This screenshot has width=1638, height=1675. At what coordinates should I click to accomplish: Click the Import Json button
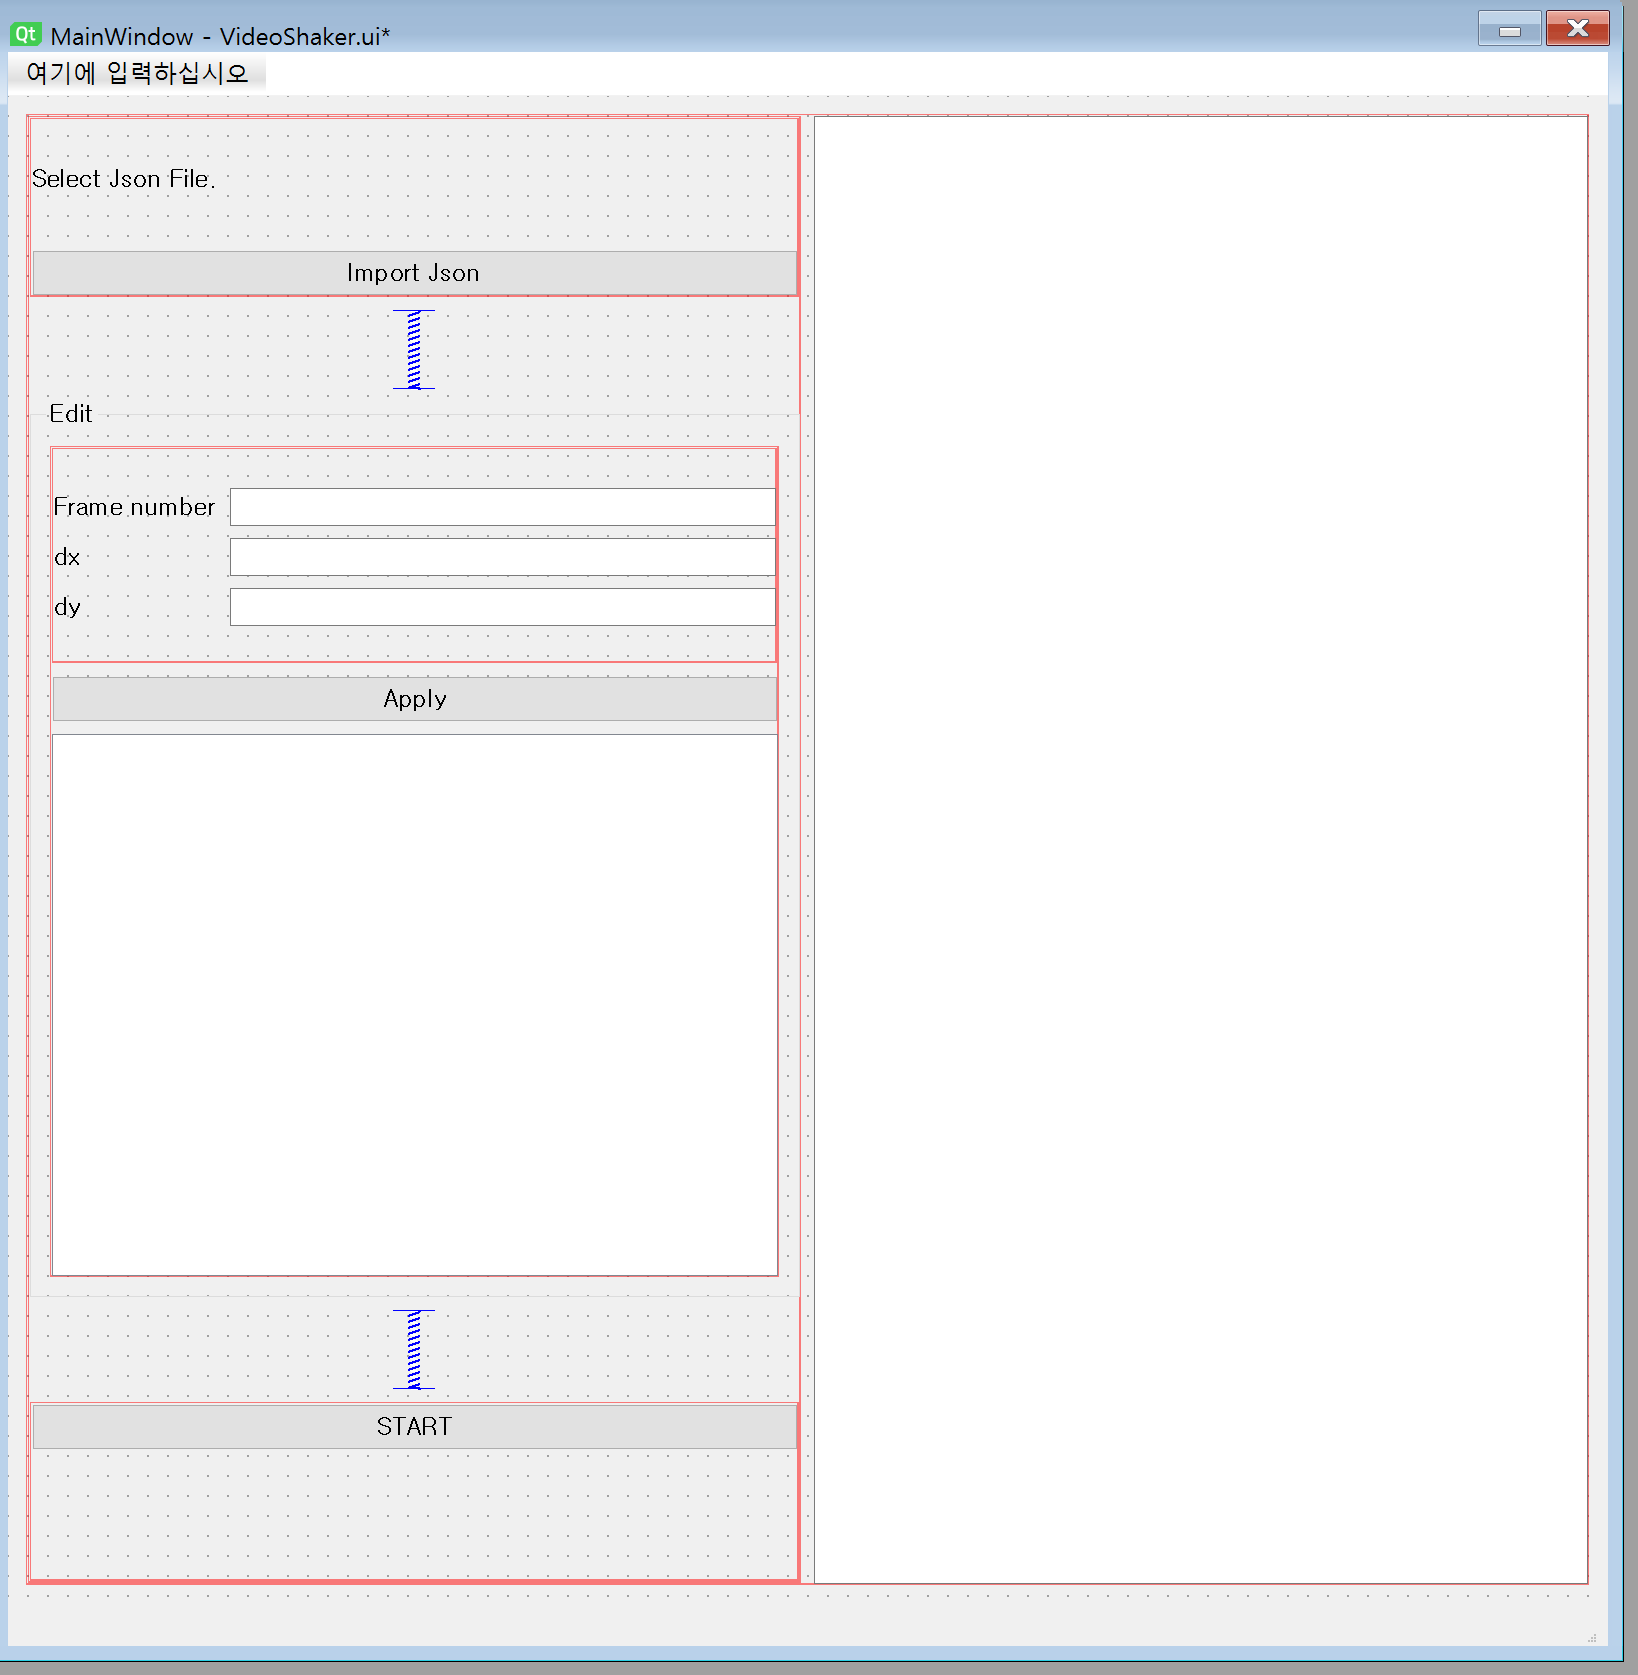[414, 273]
